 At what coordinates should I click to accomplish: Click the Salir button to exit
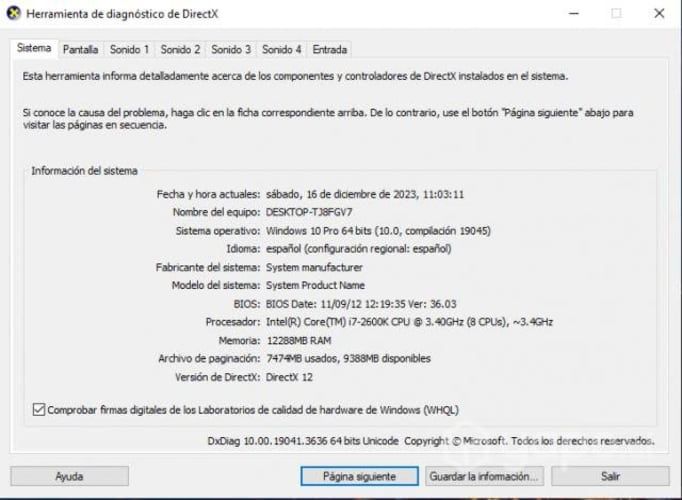(x=610, y=476)
